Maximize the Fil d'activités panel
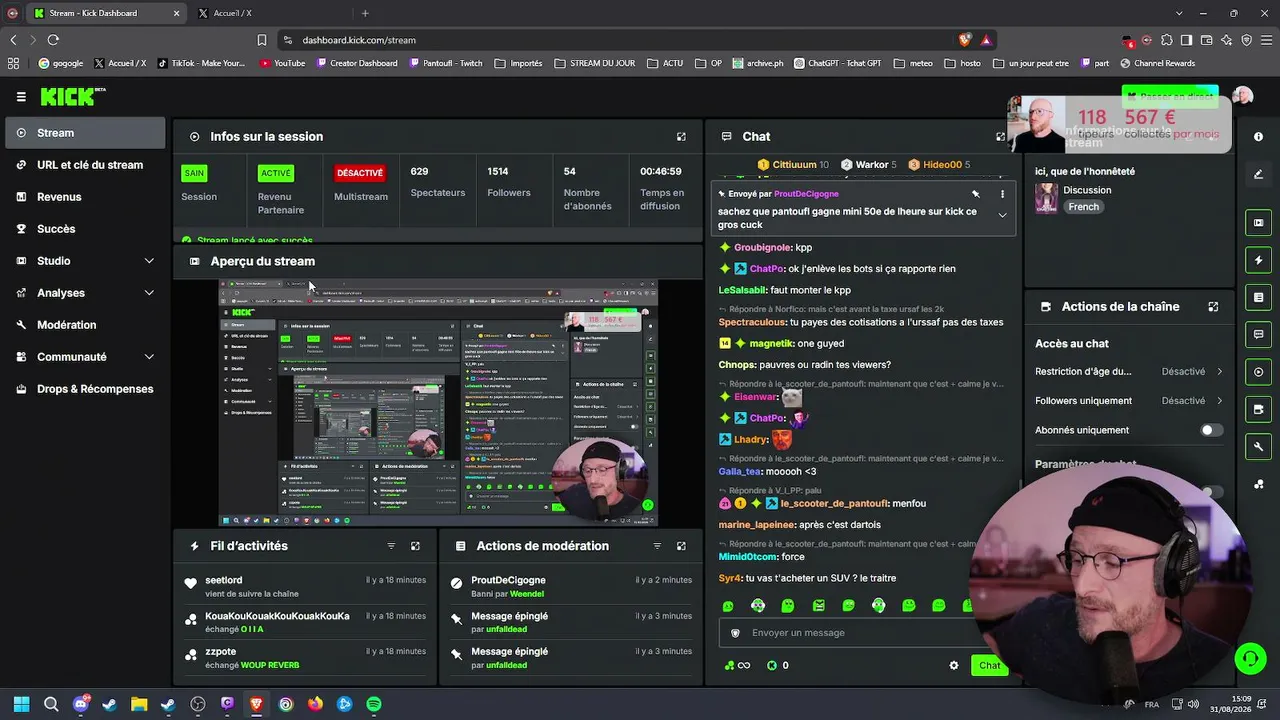This screenshot has height=720, width=1280. [415, 546]
